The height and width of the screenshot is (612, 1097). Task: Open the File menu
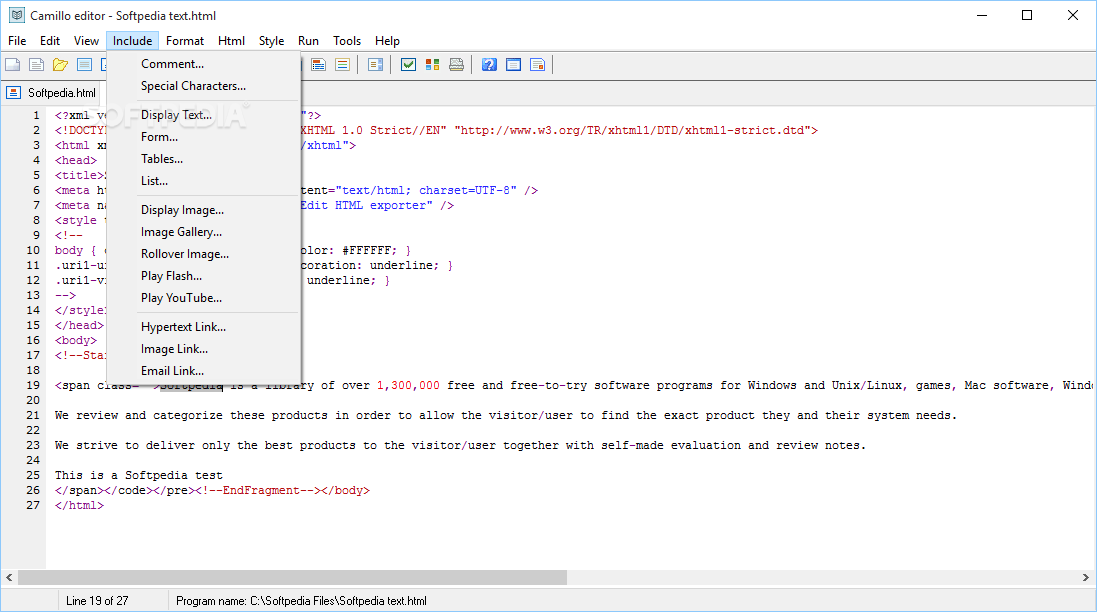click(x=17, y=41)
